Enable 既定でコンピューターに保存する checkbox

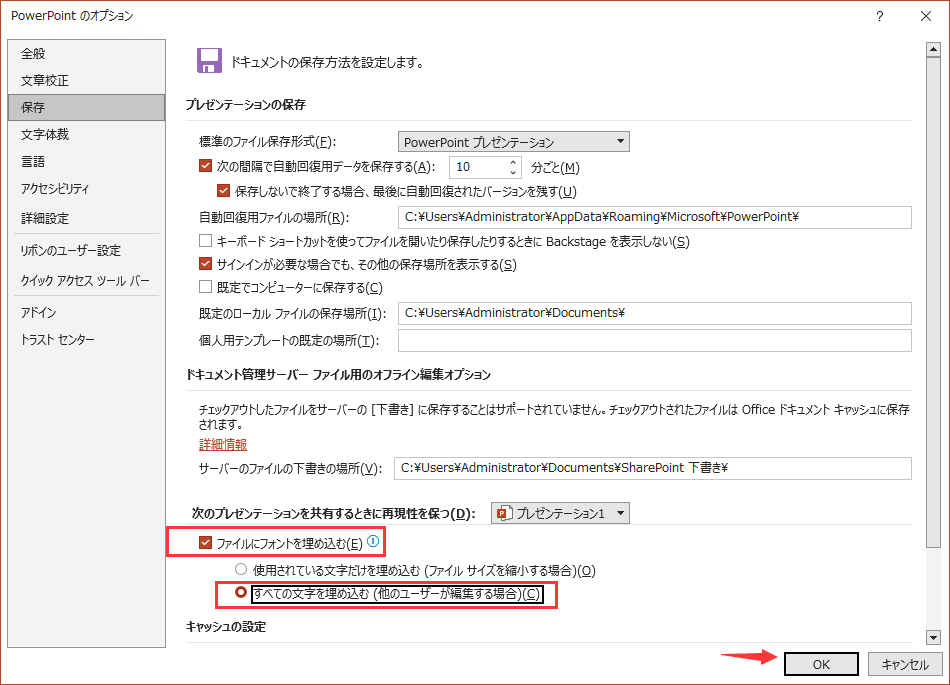(x=208, y=288)
